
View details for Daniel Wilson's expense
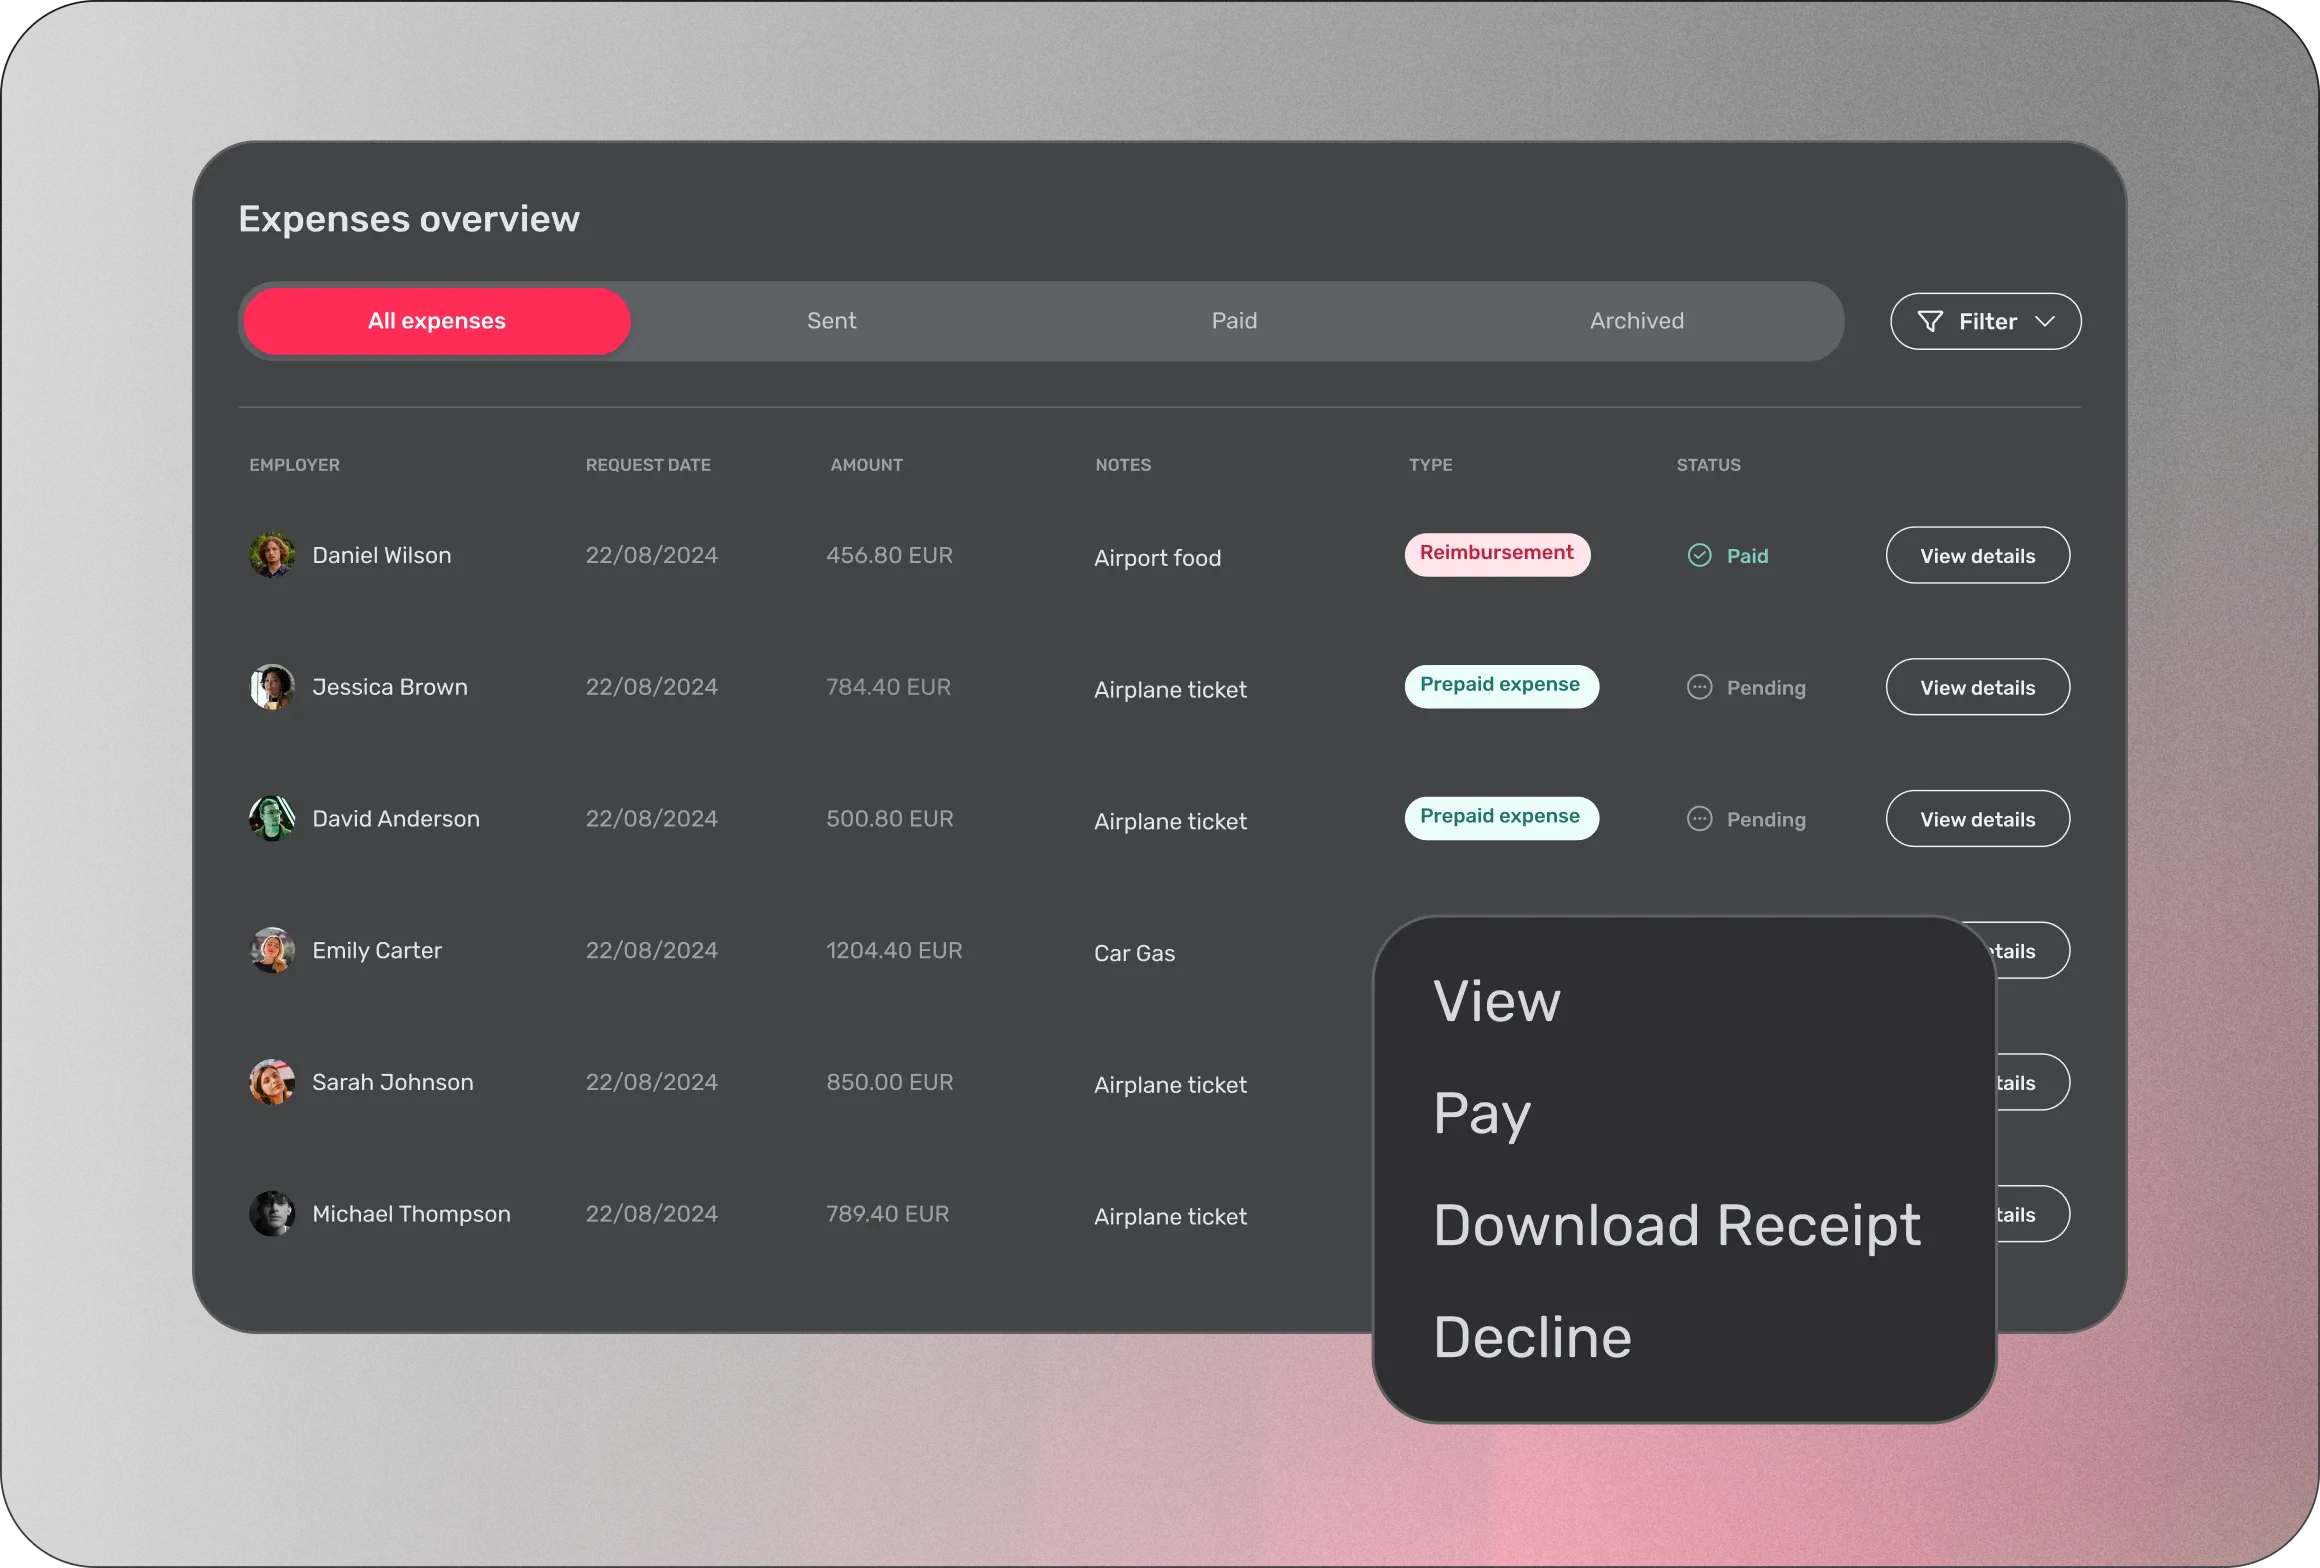coord(1977,555)
